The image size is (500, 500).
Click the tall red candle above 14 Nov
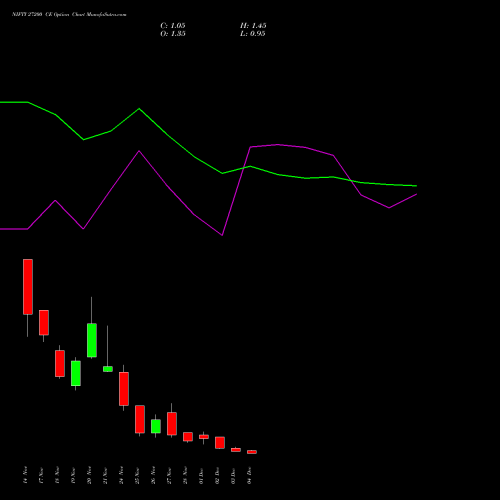(28, 287)
